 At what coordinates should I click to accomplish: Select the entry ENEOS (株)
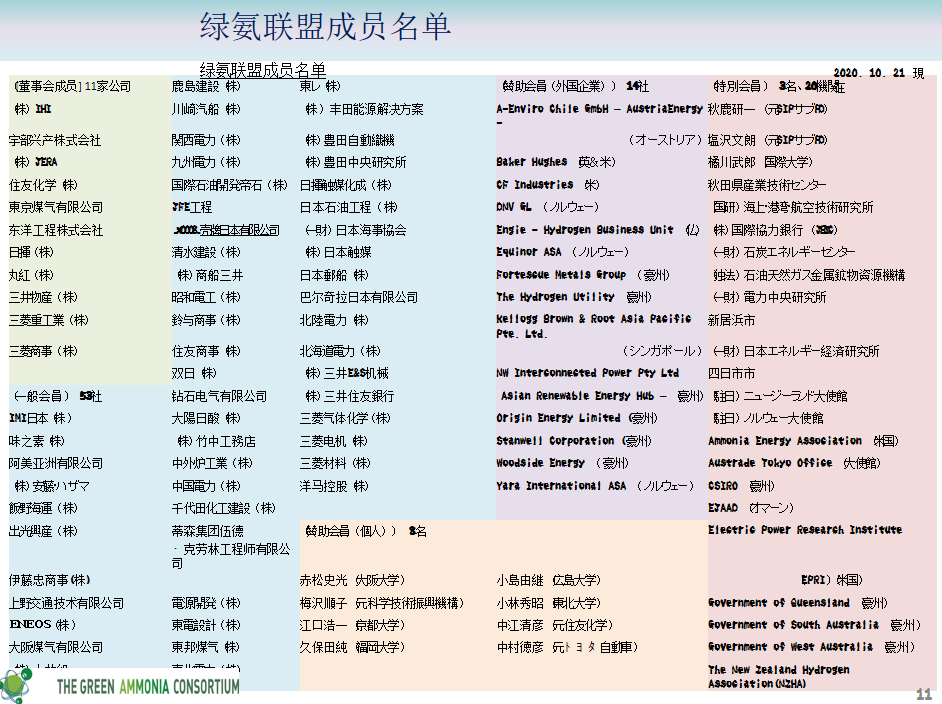[x=43, y=625]
